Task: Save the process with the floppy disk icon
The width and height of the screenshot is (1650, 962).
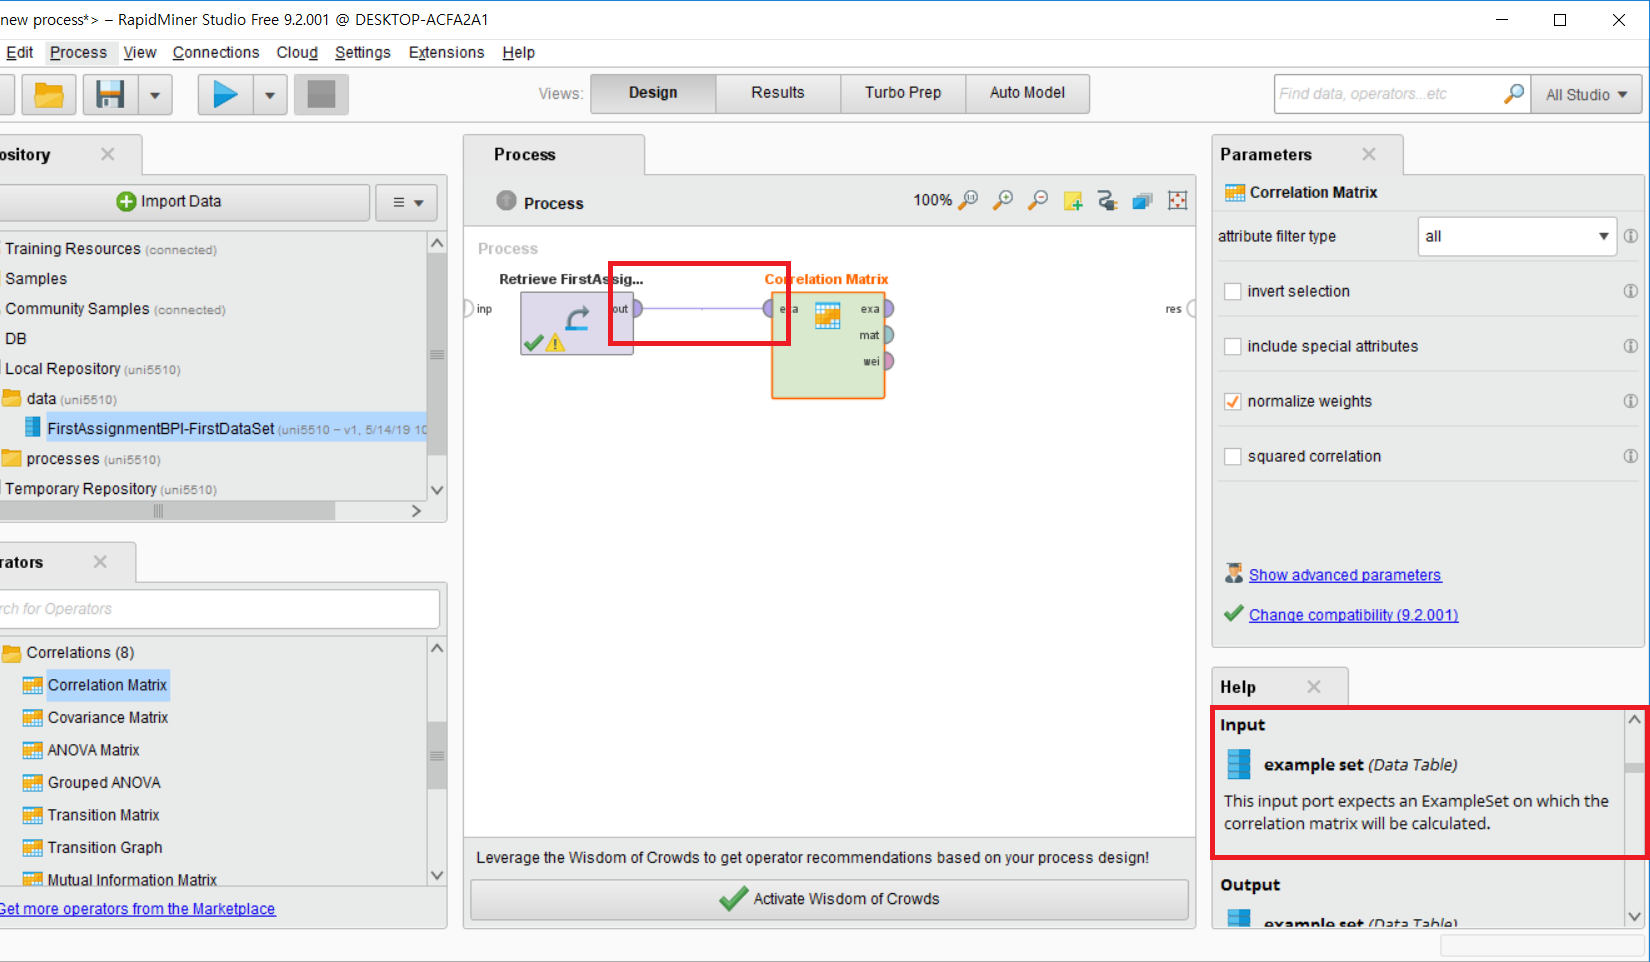Action: [110, 95]
